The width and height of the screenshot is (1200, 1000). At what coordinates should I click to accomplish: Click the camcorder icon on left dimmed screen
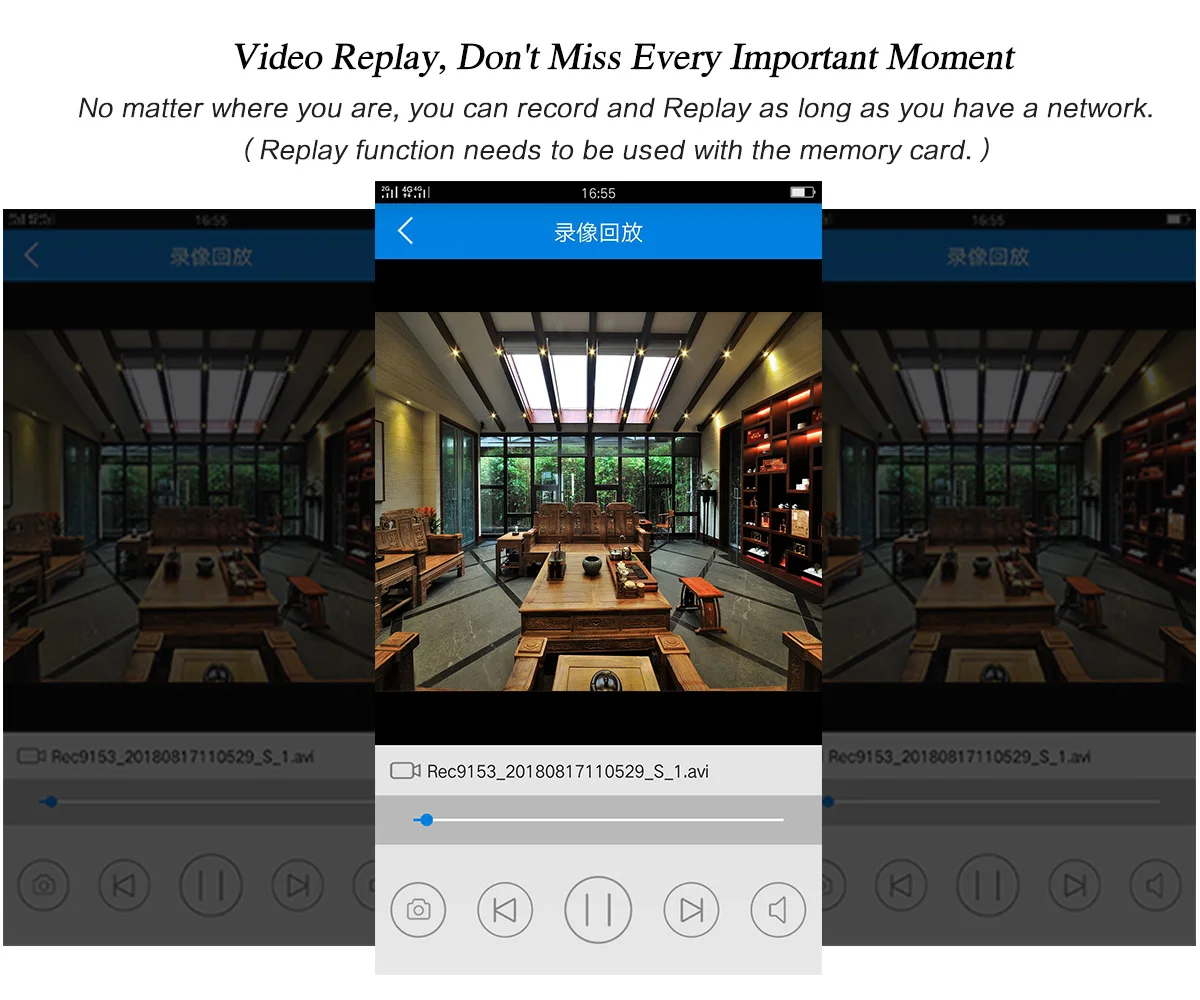pos(32,756)
